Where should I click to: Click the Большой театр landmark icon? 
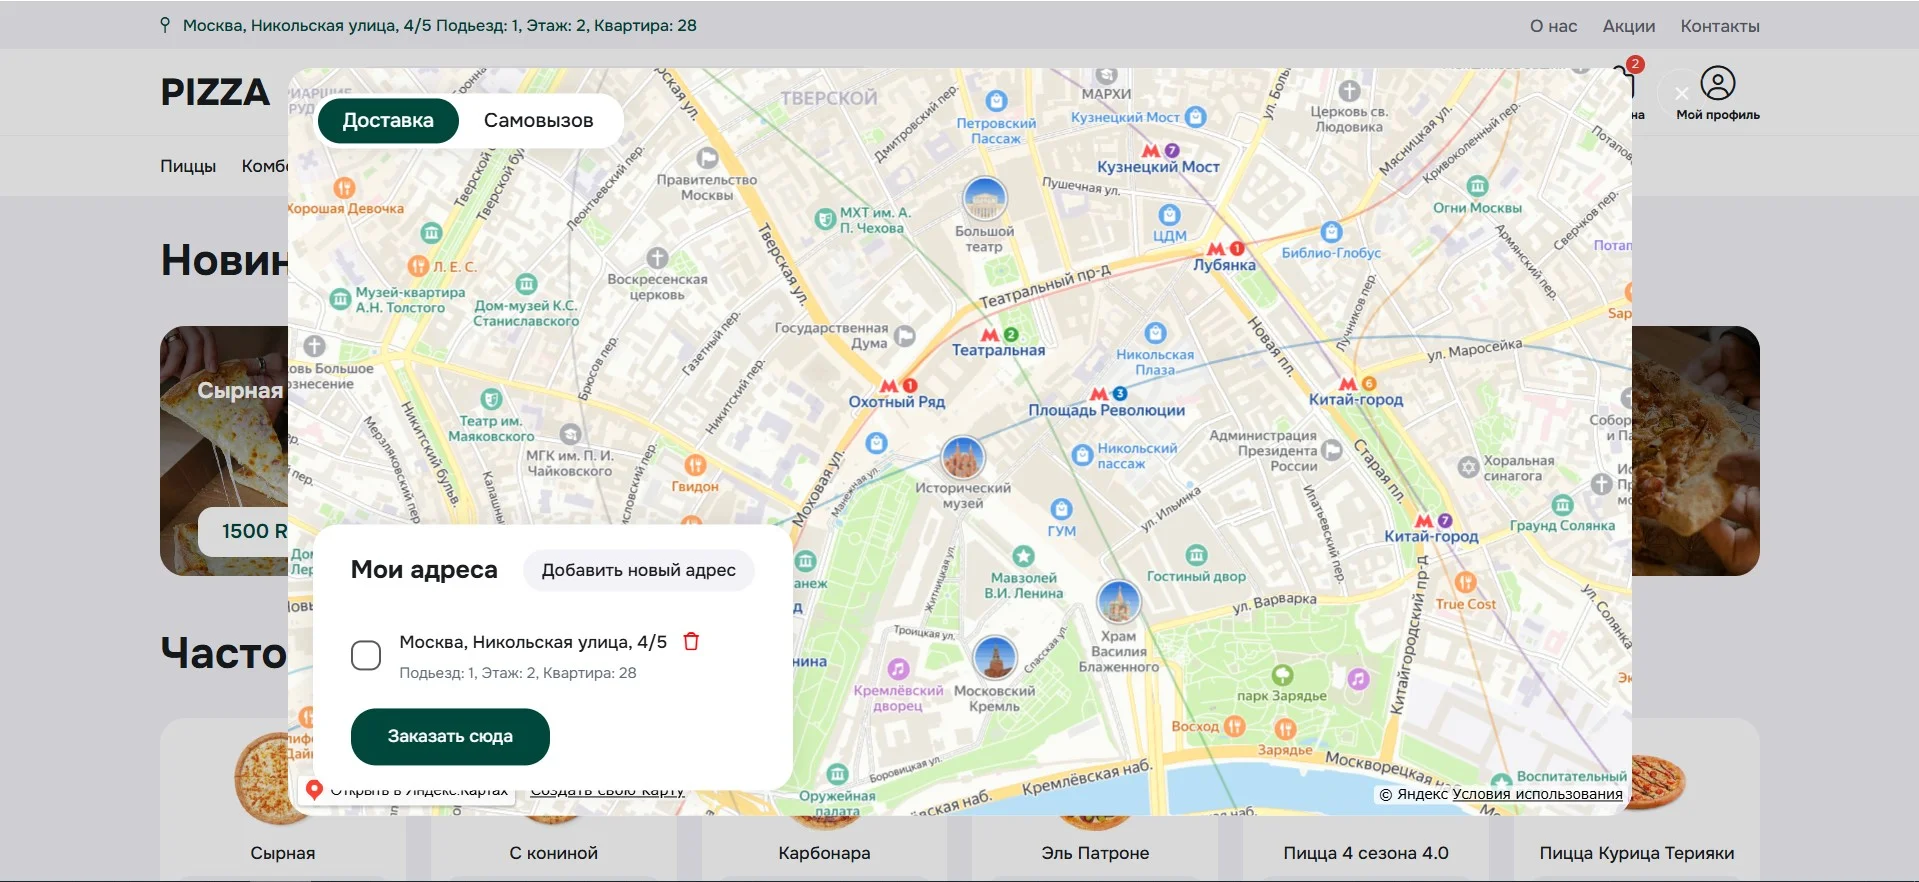click(984, 198)
